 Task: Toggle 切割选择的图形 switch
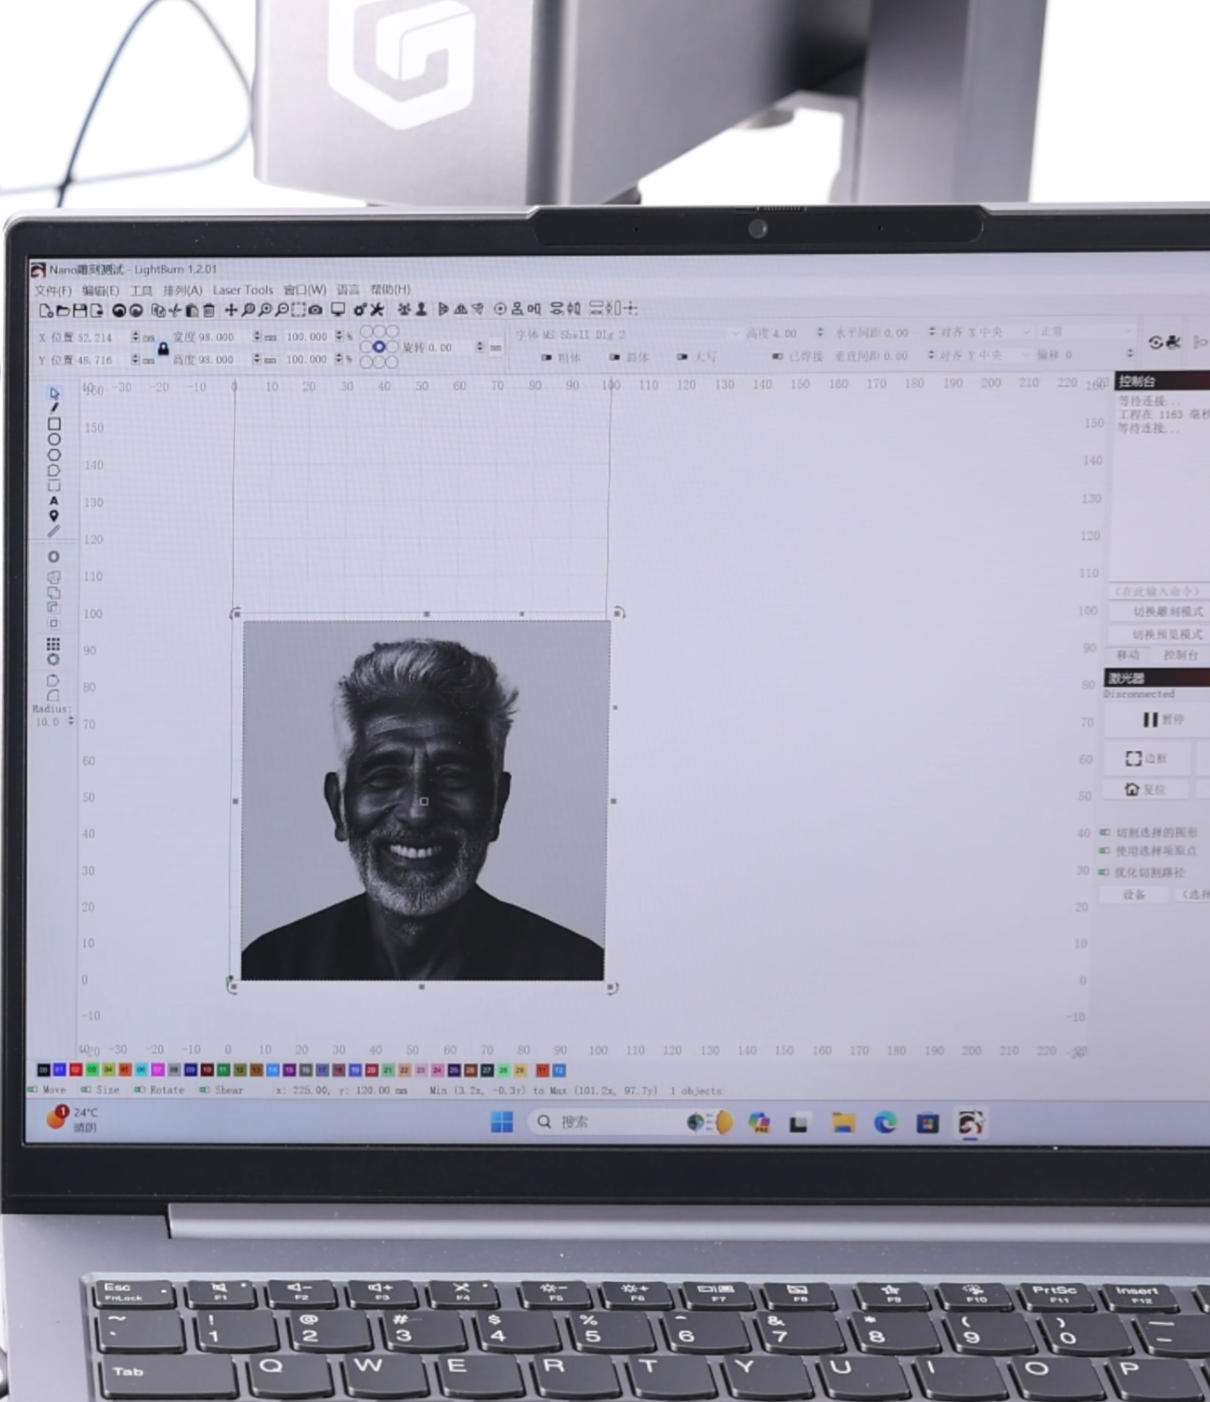1106,832
